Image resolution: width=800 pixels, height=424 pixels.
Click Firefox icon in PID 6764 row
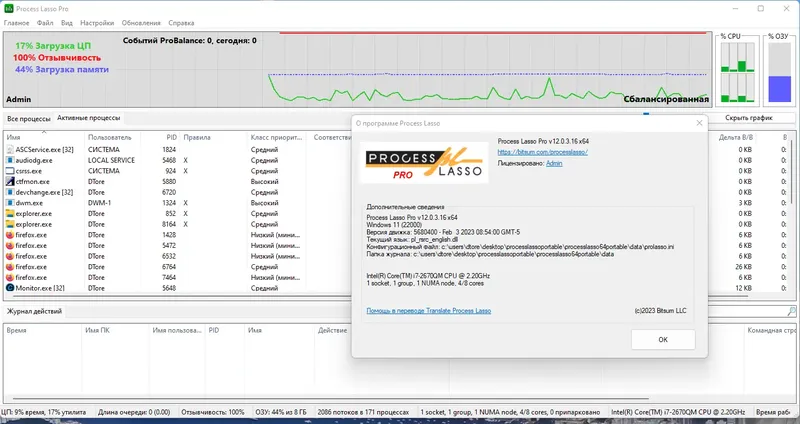tap(10, 267)
